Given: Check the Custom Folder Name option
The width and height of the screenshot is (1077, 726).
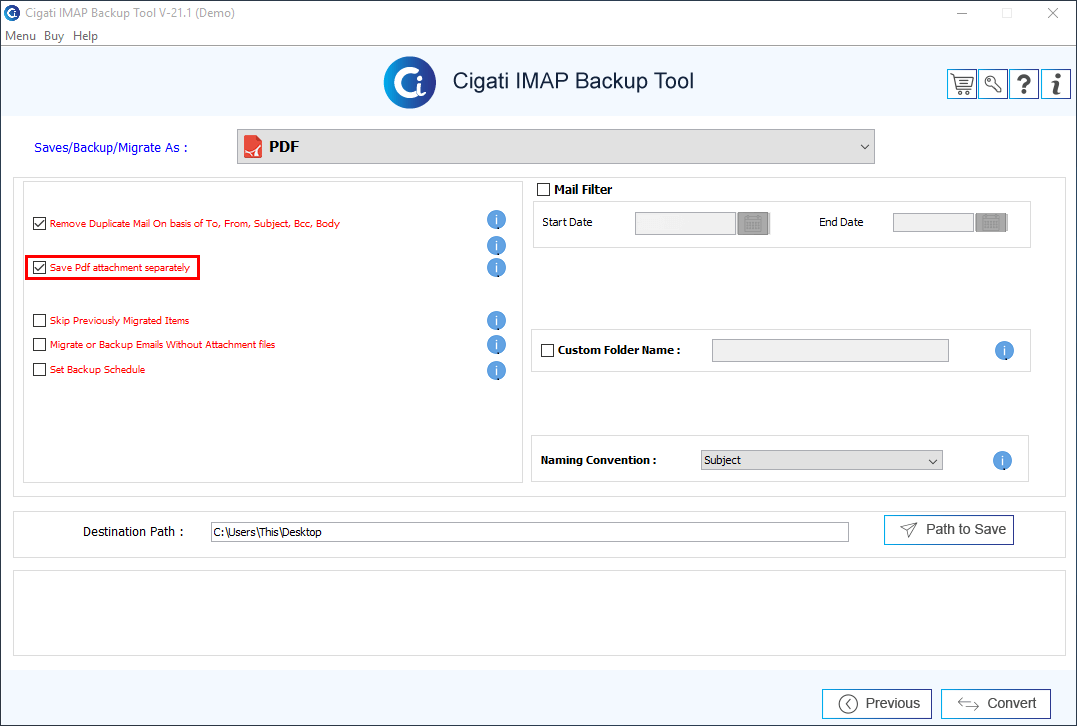Looking at the screenshot, I should click(547, 350).
